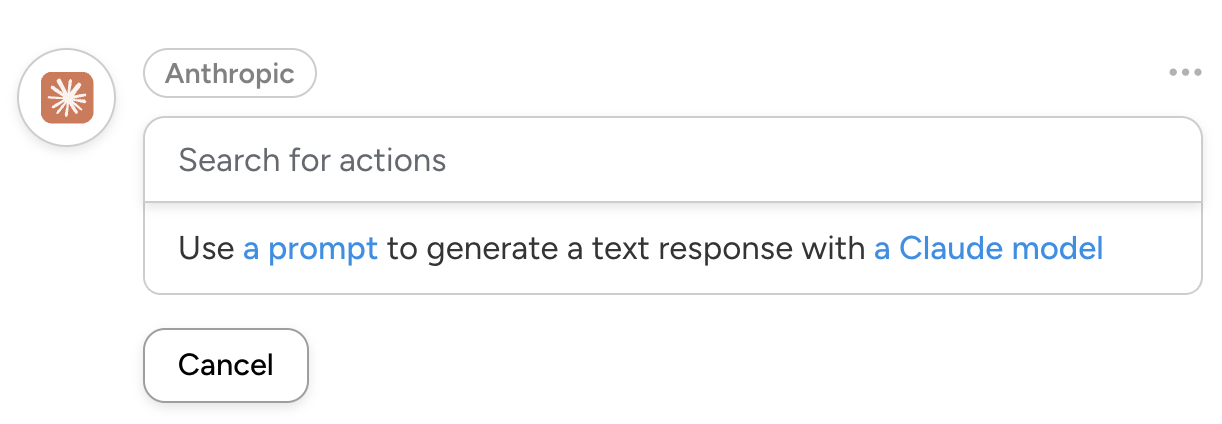Expand the ellipsis menu beside Anthropic

[x=1184, y=72]
